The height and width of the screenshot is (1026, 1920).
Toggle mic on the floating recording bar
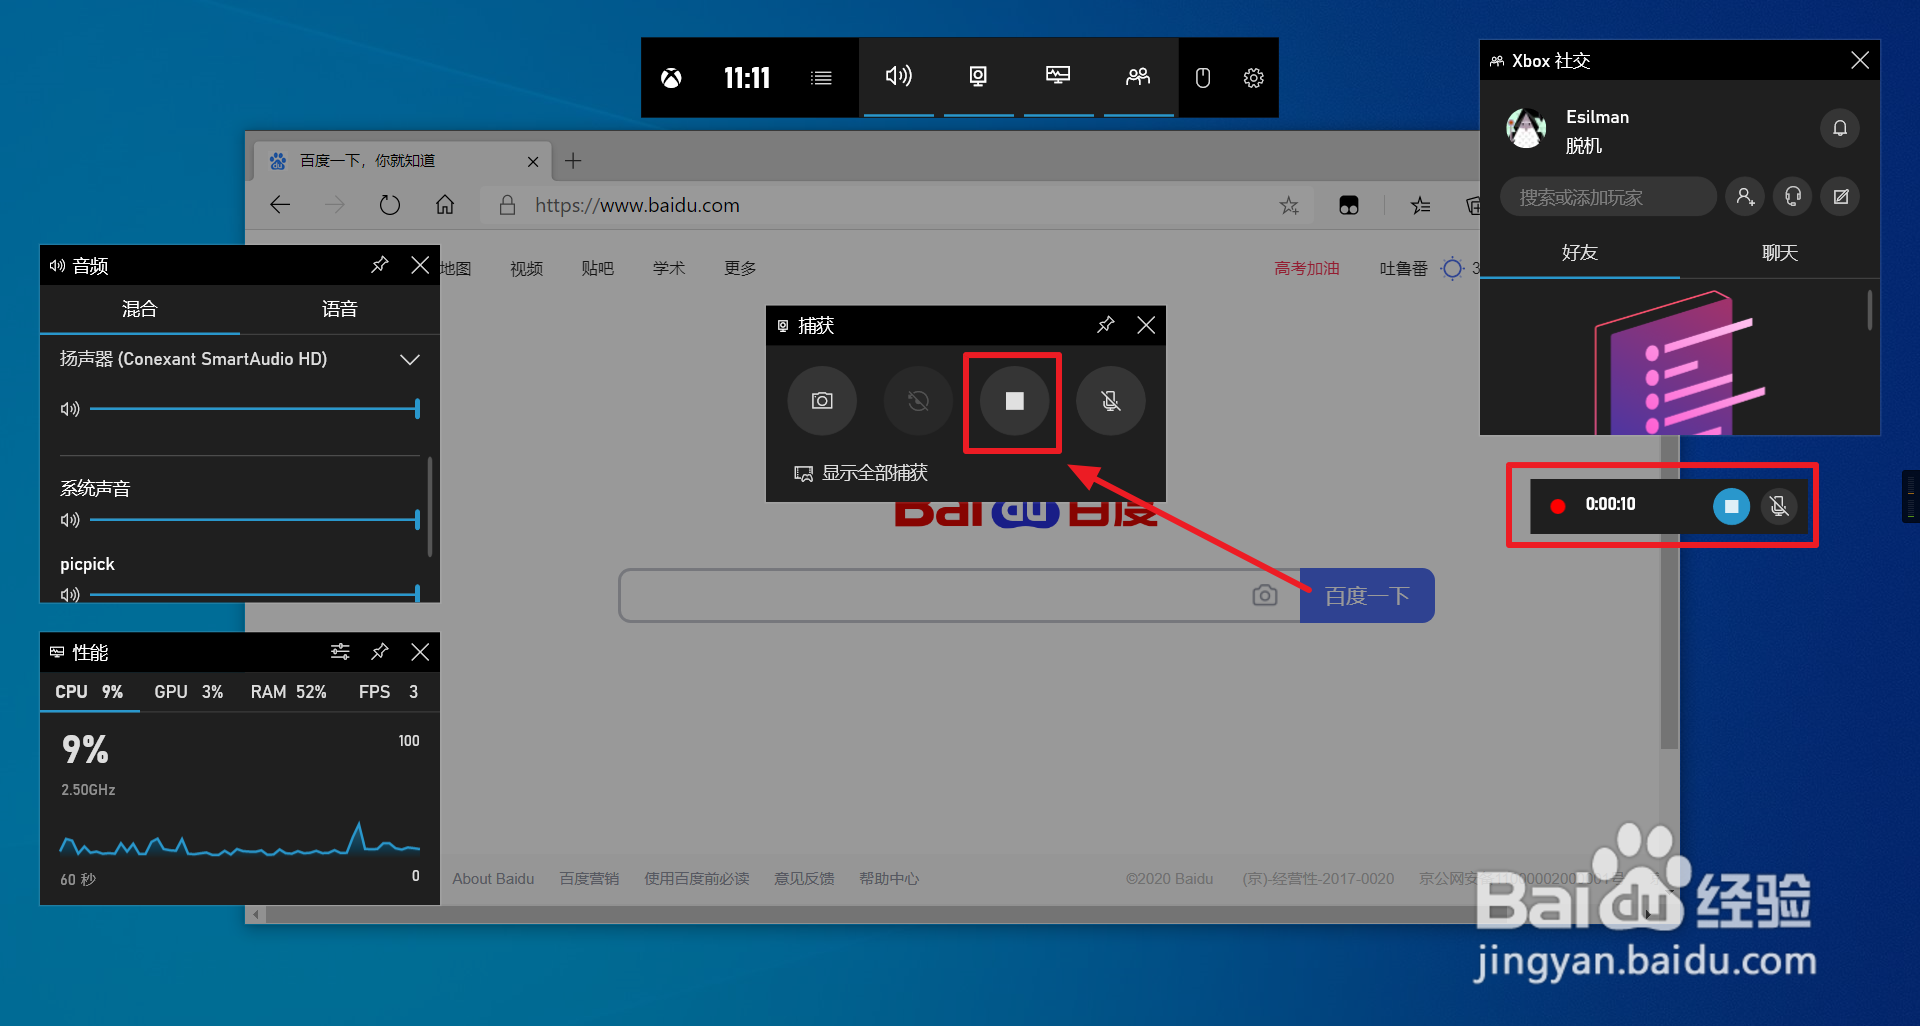point(1779,506)
